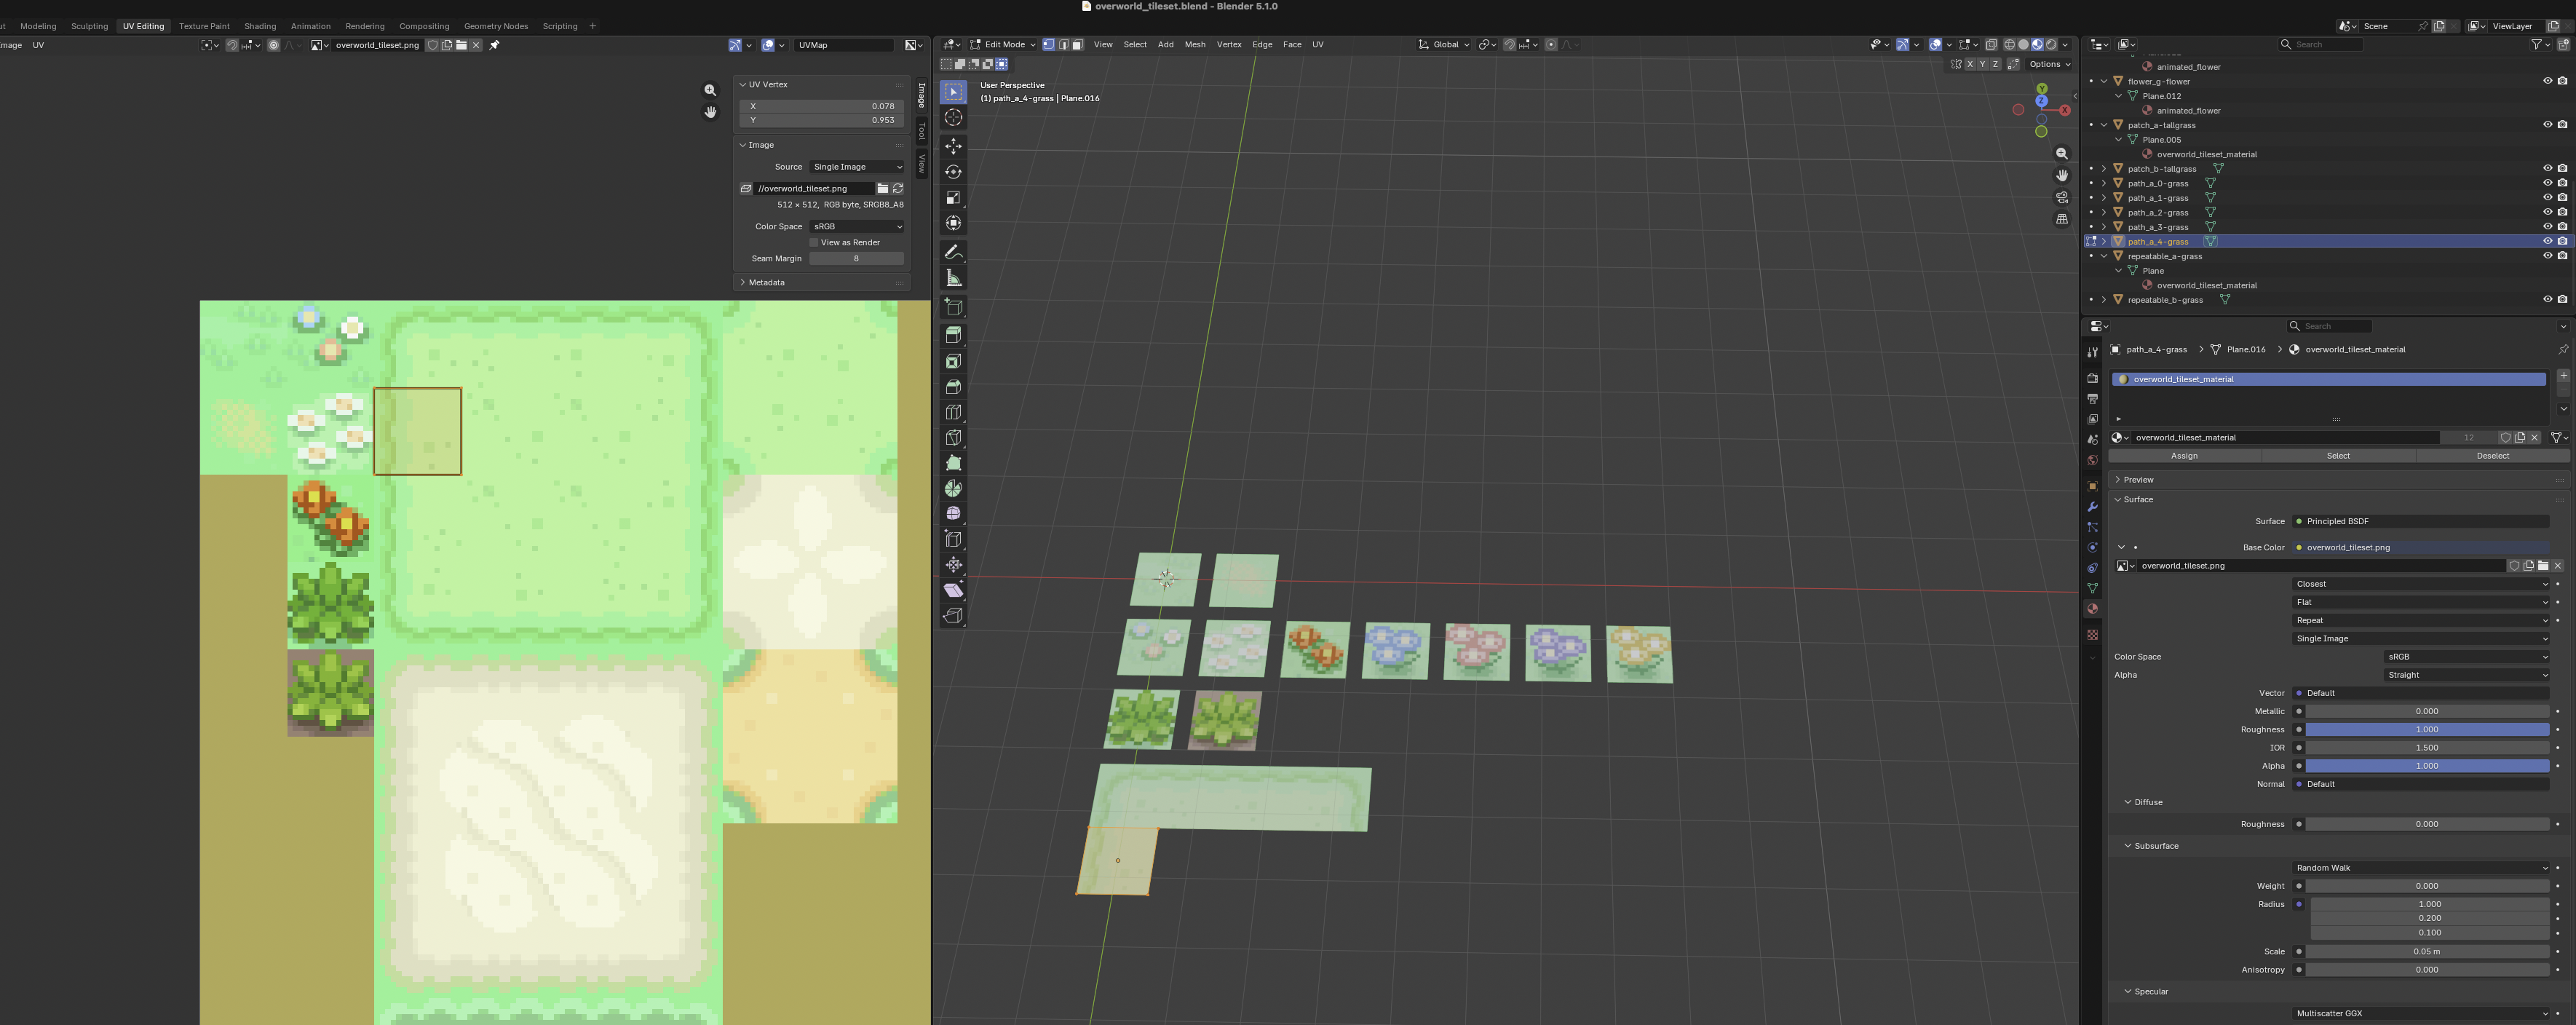Image resolution: width=2576 pixels, height=1025 pixels.
Task: Open the Face menu in viewport header
Action: 1292,44
